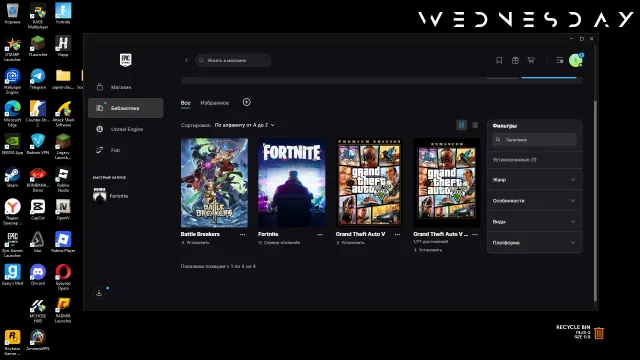The width and height of the screenshot is (640, 360).
Task: Click the Fortnite desktop shortcut icon
Action: tap(63, 13)
